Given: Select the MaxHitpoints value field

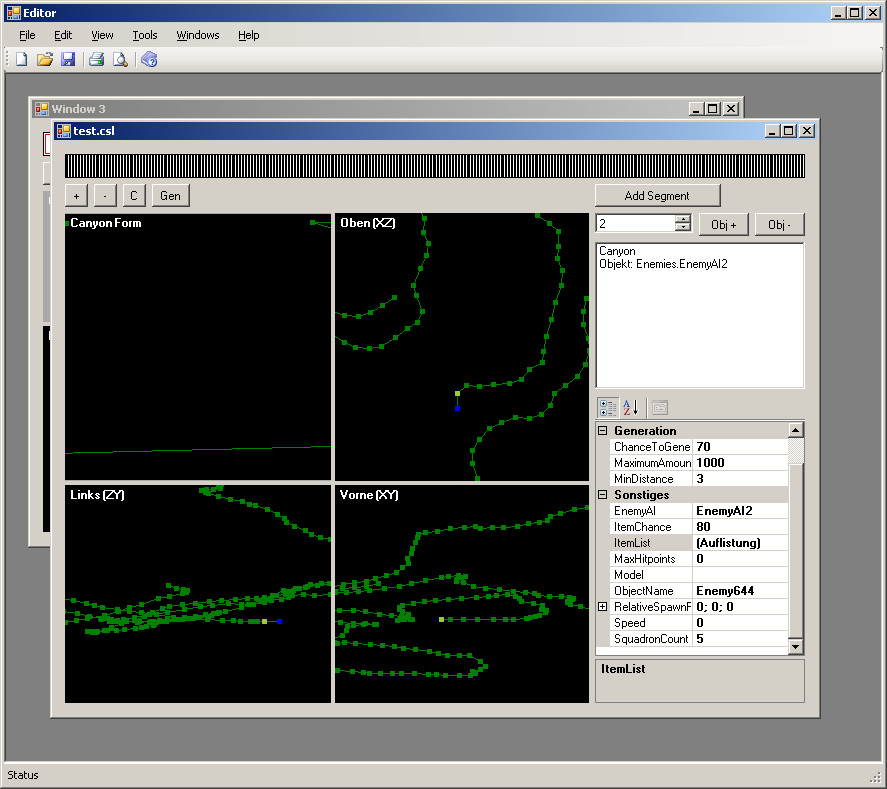Looking at the screenshot, I should point(740,559).
